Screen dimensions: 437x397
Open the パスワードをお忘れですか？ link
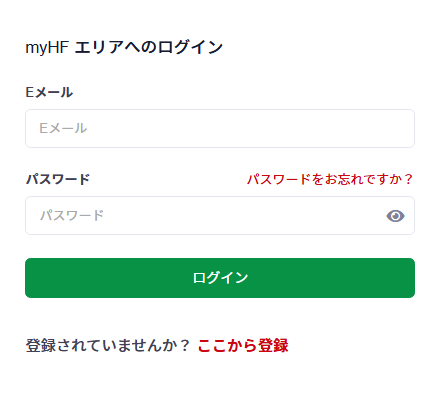(x=330, y=179)
